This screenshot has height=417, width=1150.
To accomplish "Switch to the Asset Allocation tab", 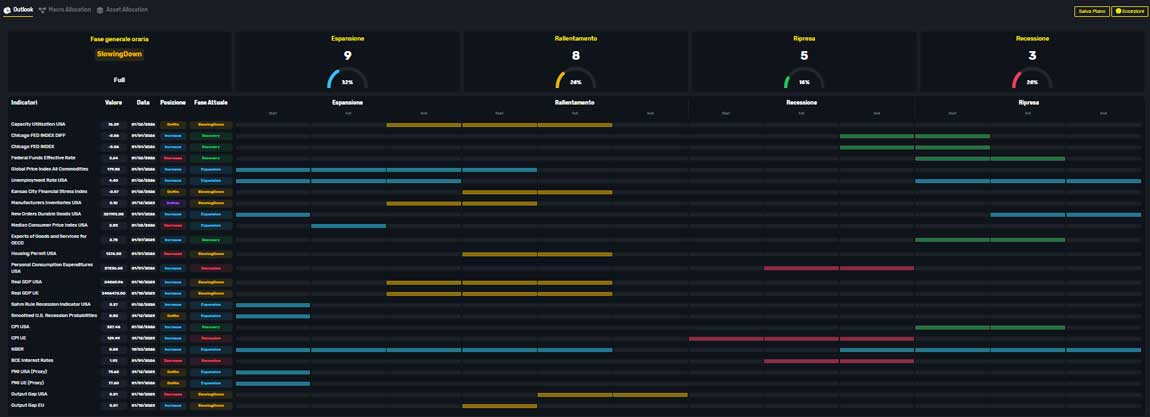I will pyautogui.click(x=126, y=10).
